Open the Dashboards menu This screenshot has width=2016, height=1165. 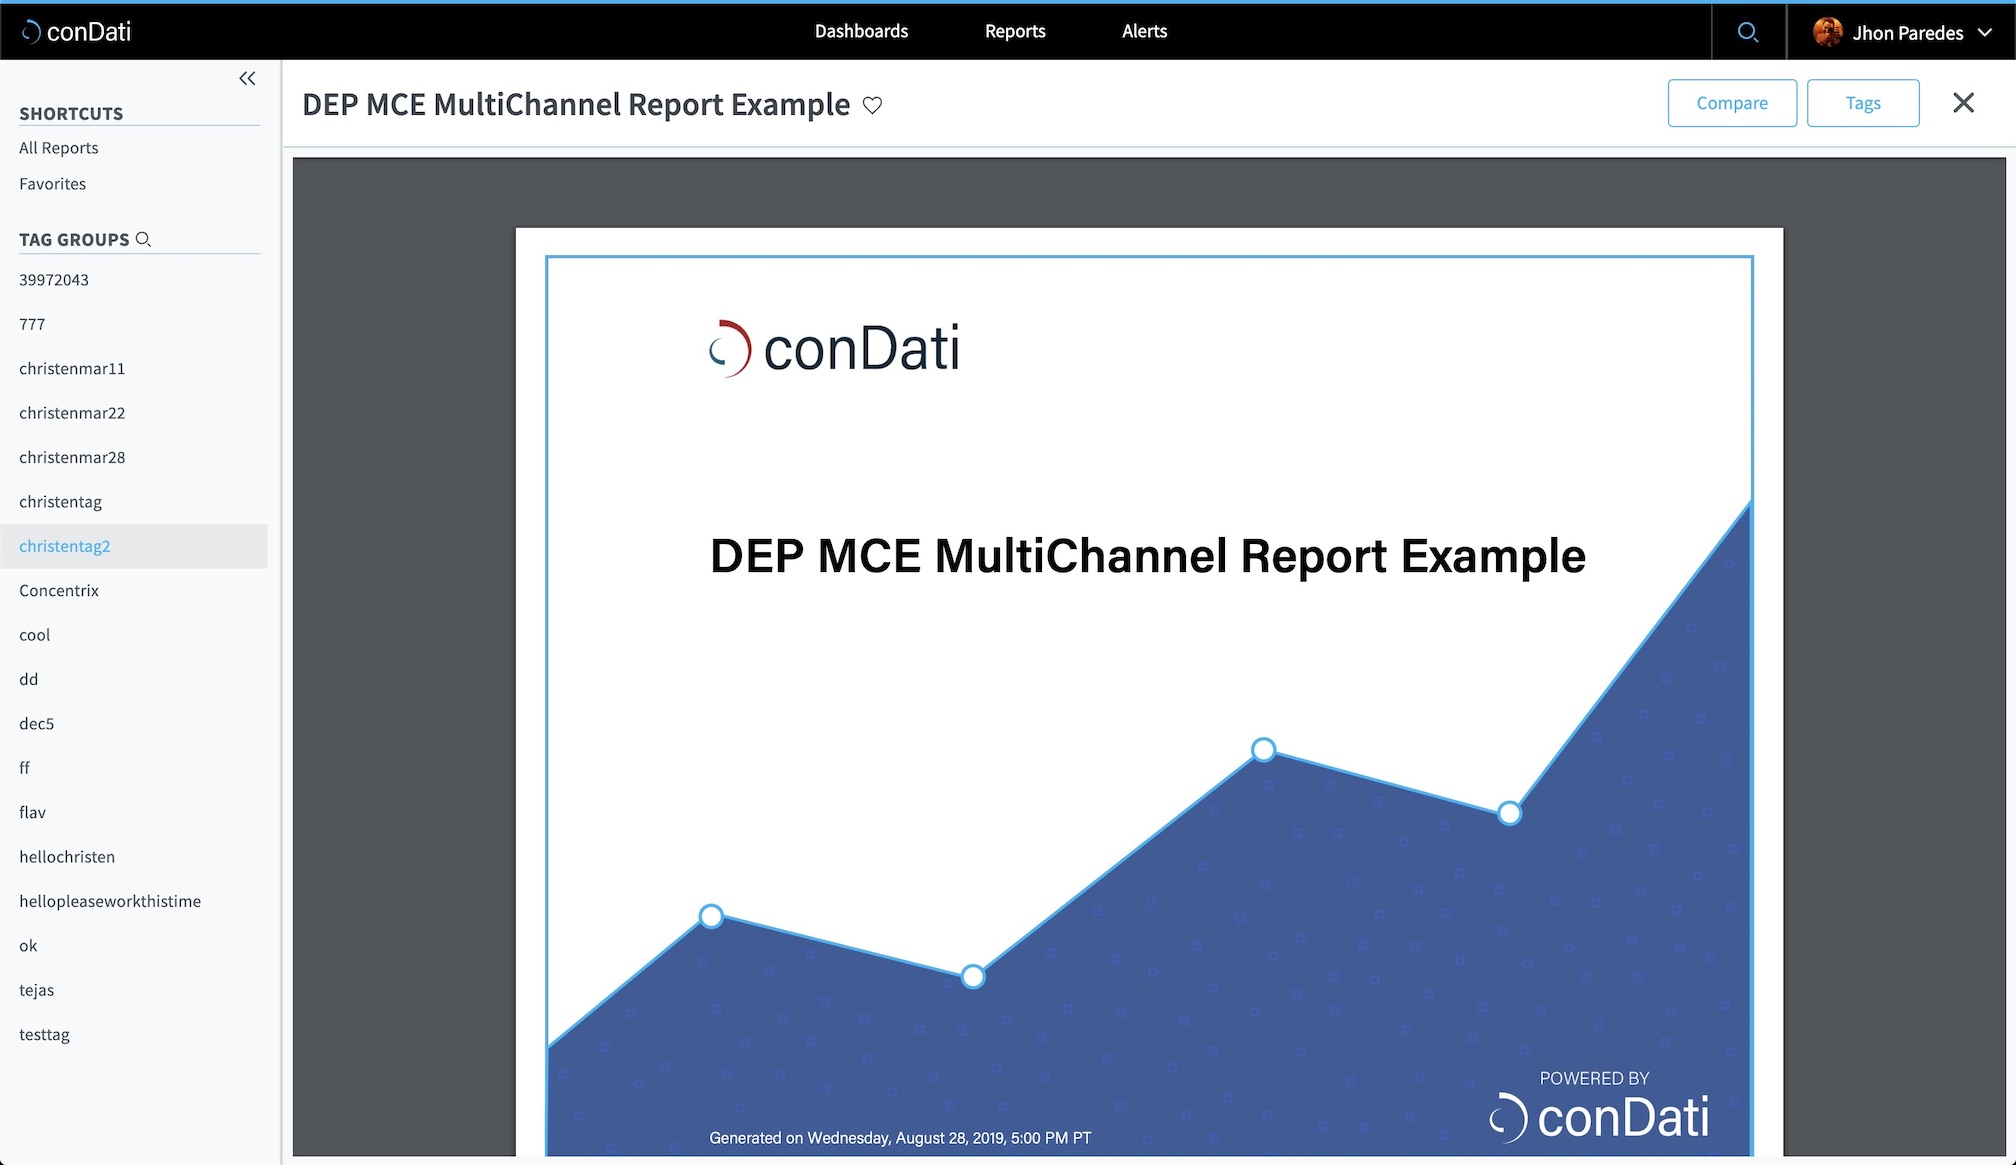click(861, 31)
